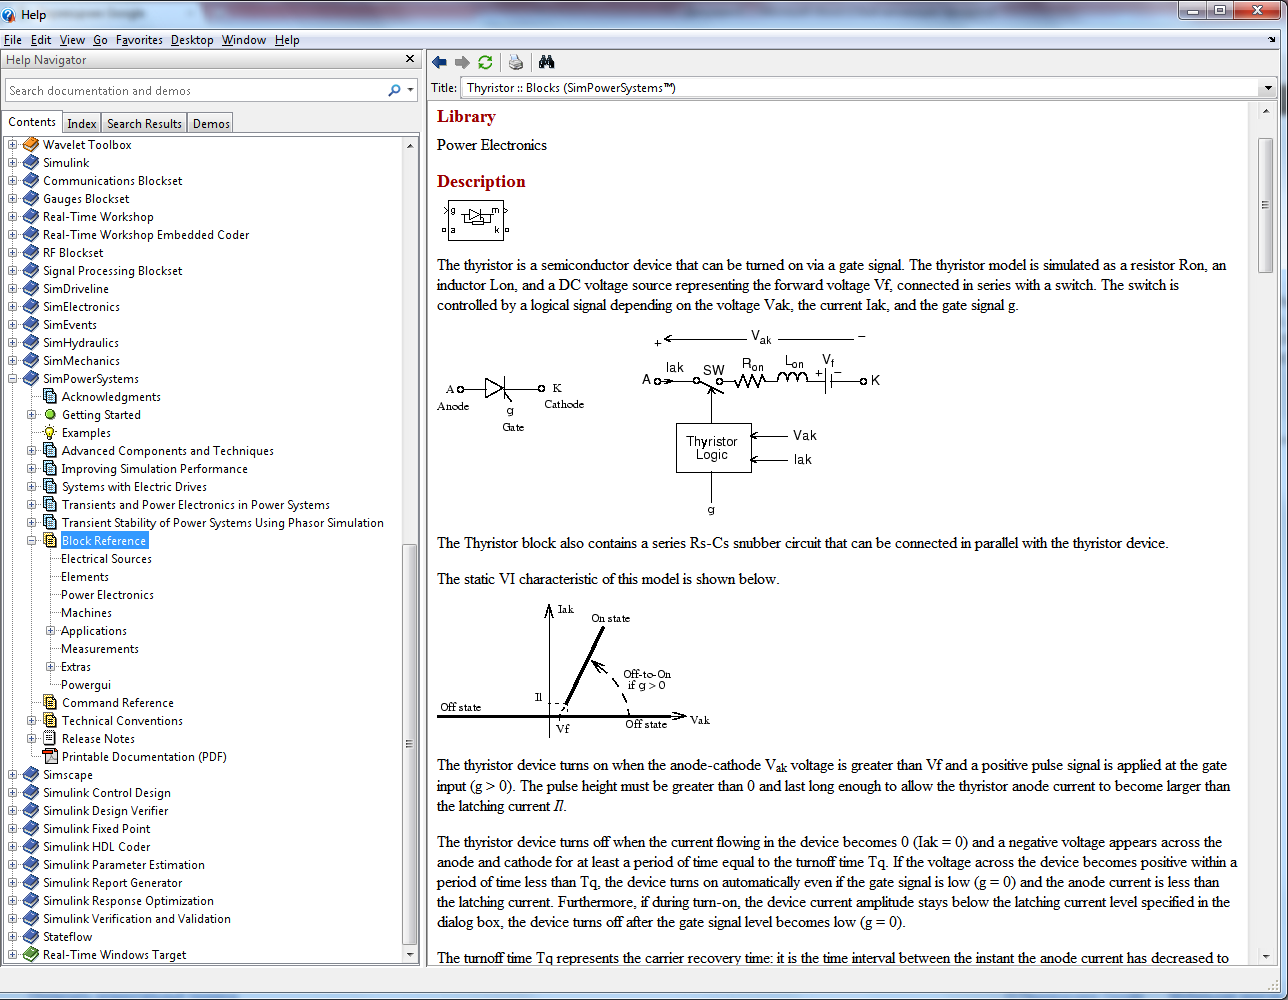
Task: Click the Command Reference icon
Action: click(x=50, y=703)
